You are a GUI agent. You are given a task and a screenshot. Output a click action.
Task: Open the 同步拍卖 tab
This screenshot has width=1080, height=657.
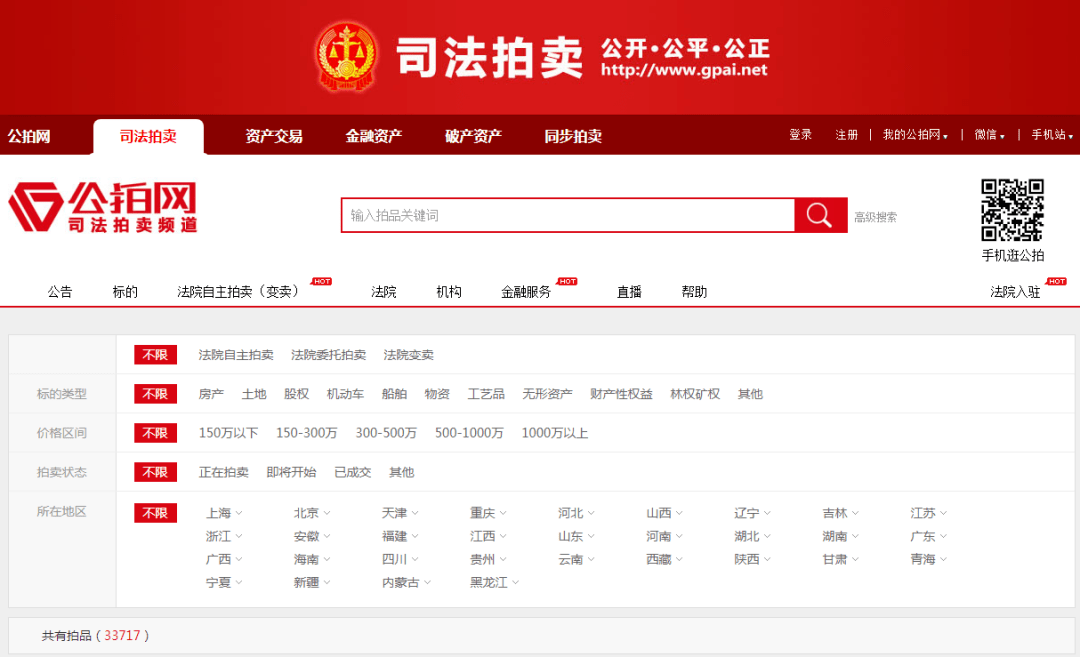pyautogui.click(x=573, y=136)
